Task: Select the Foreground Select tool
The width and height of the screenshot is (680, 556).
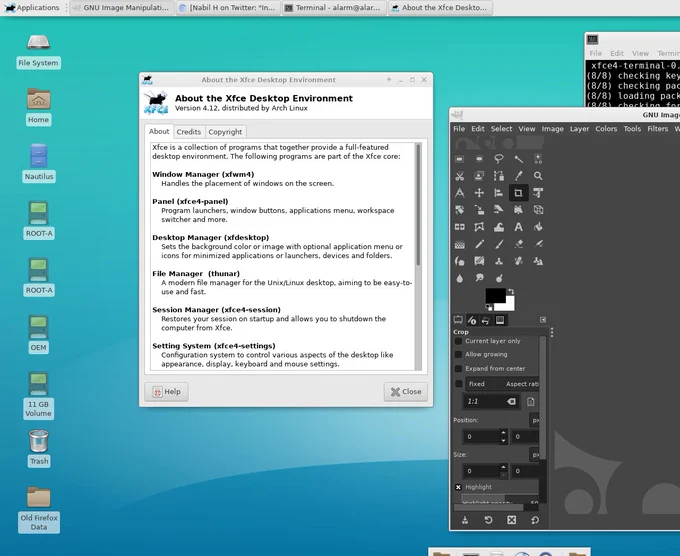Action: [479, 176]
